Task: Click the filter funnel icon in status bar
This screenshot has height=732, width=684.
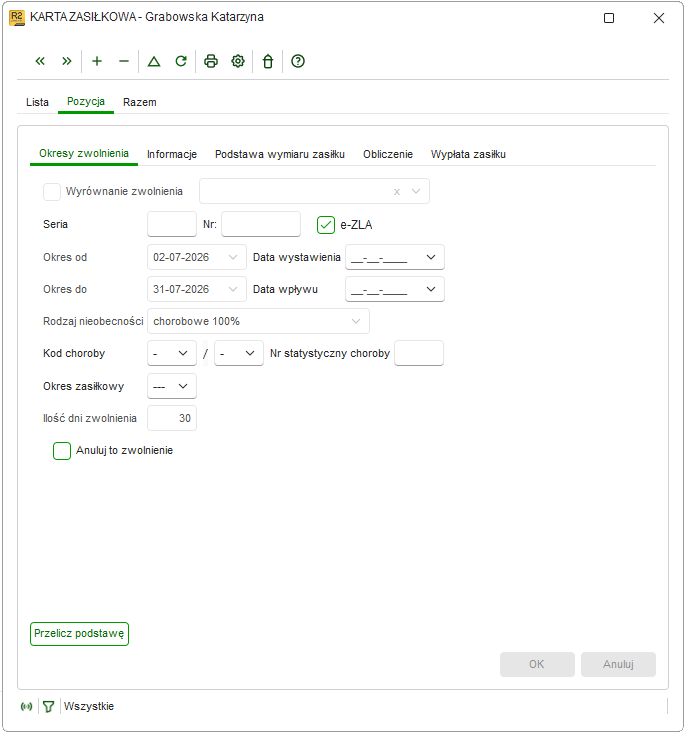Action: 49,706
